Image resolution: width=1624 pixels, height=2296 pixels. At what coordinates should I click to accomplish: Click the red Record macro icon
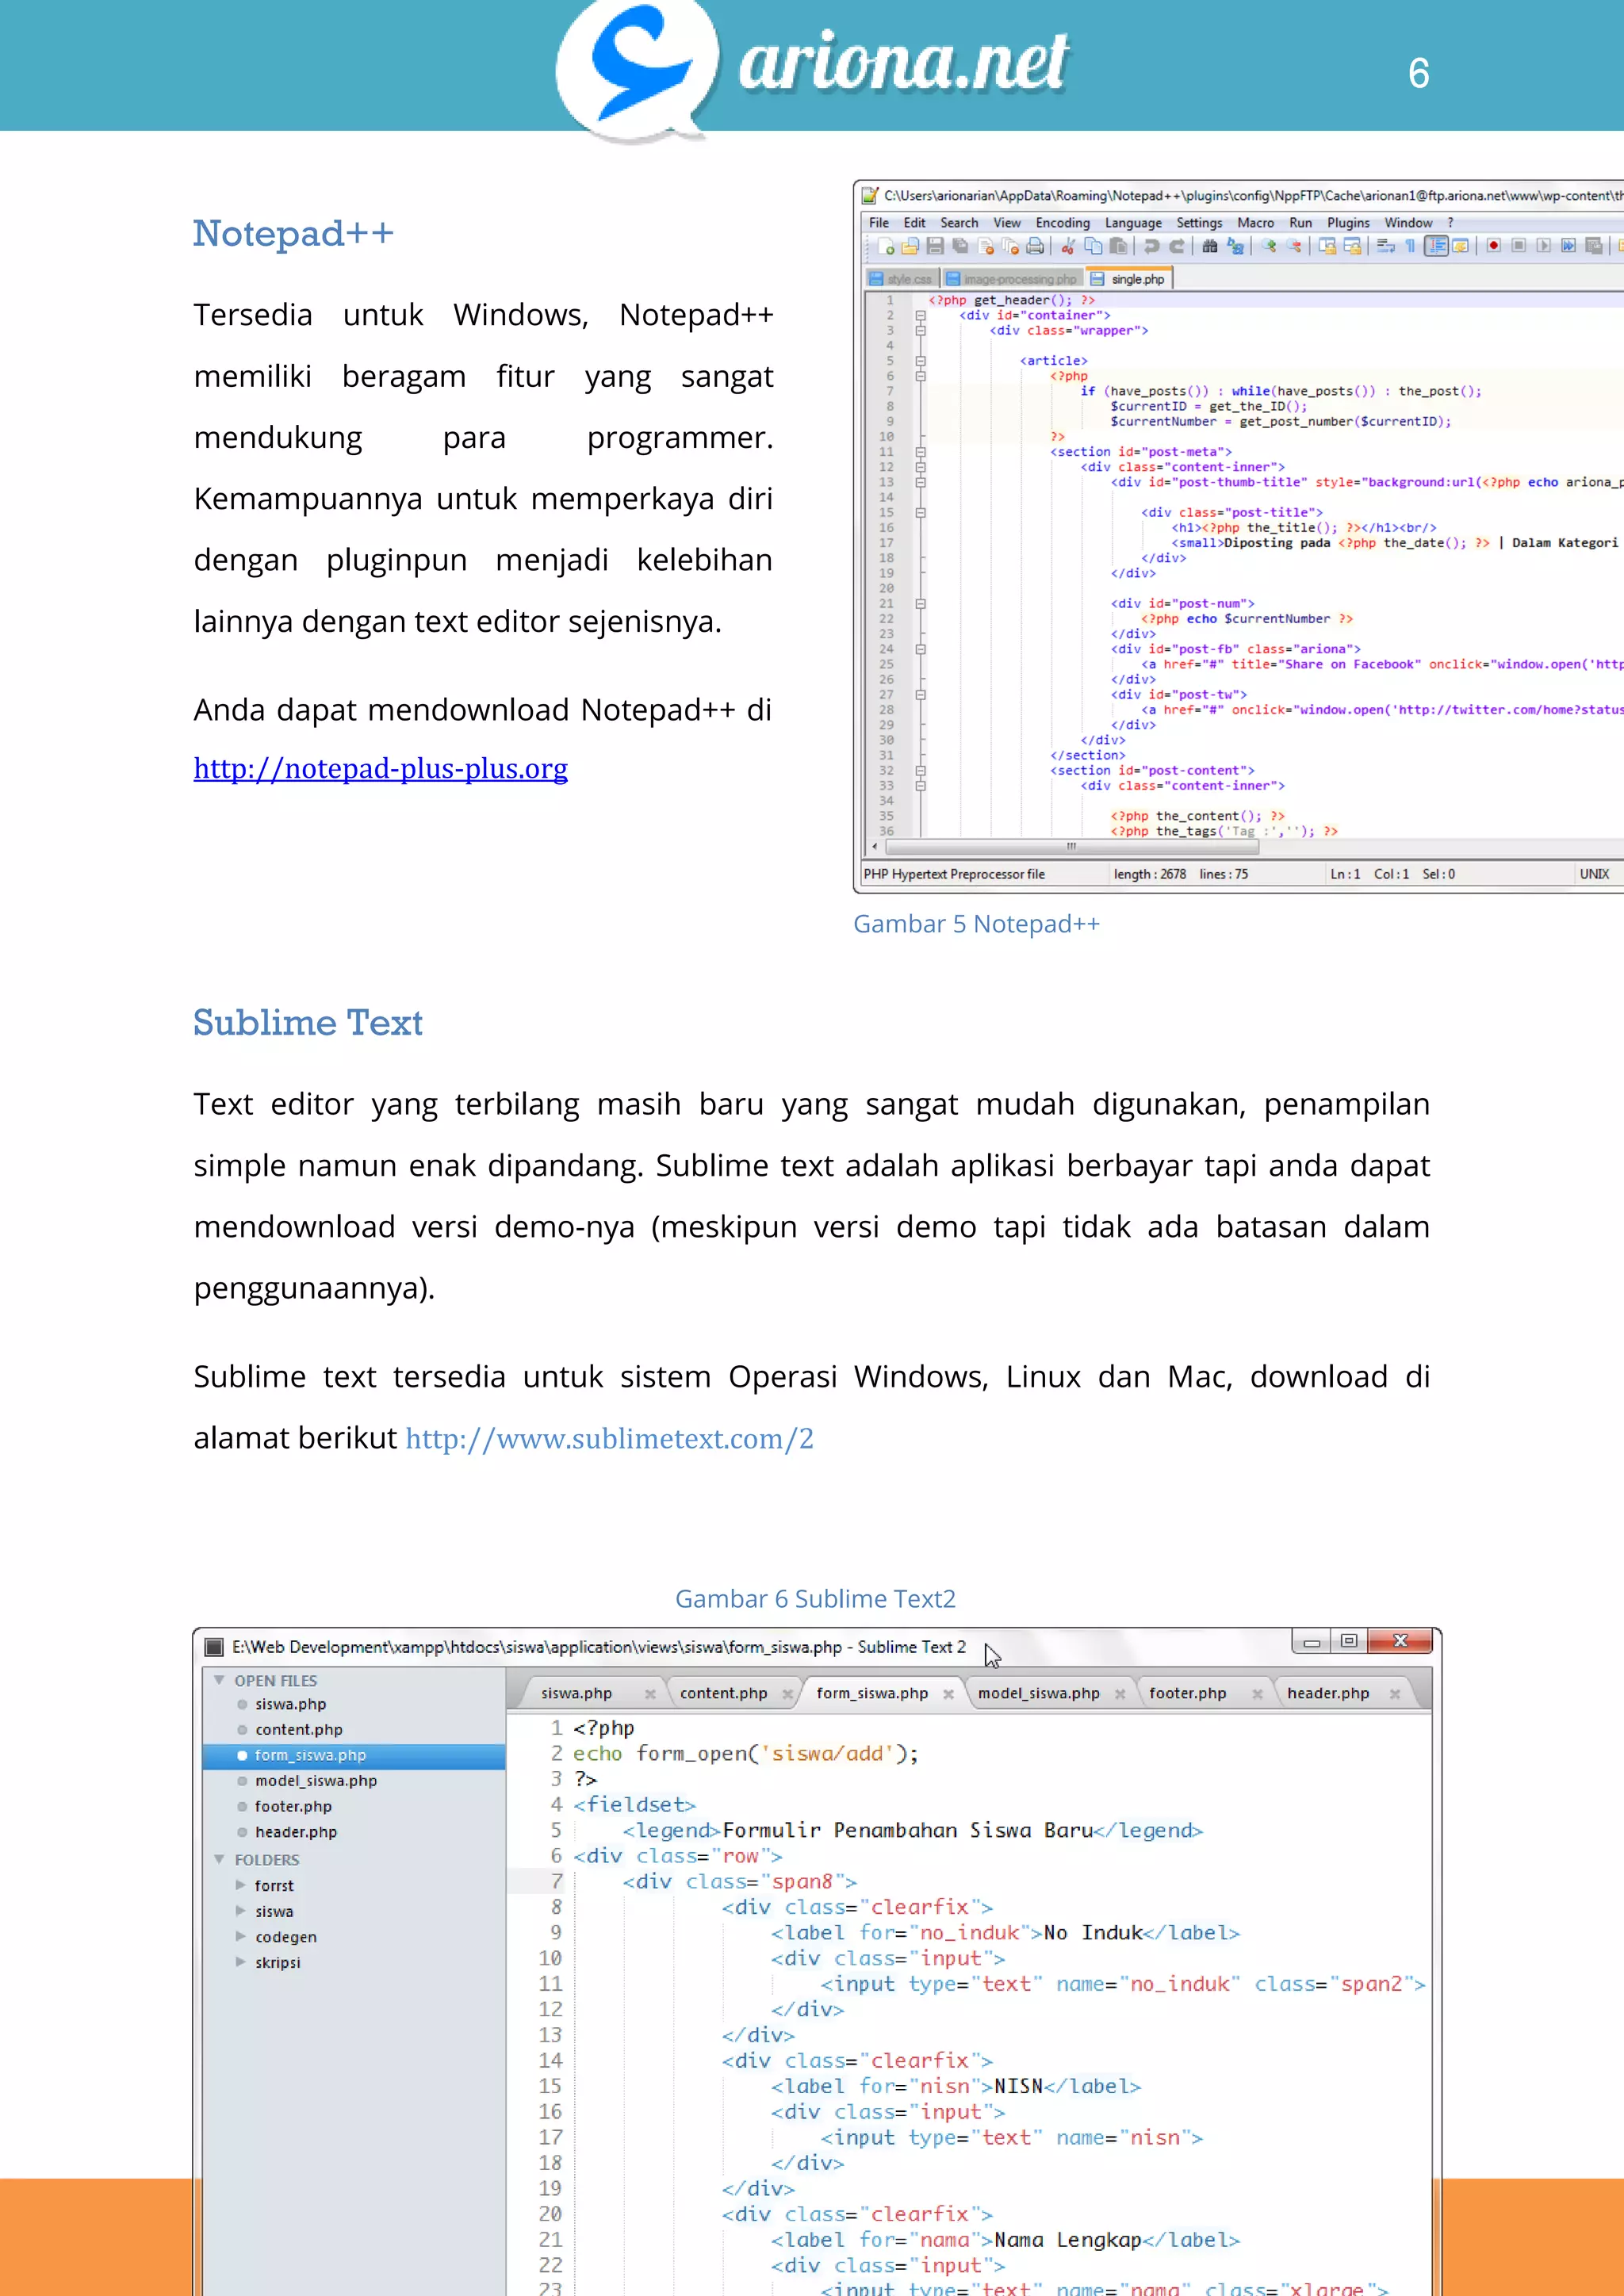(x=1493, y=246)
